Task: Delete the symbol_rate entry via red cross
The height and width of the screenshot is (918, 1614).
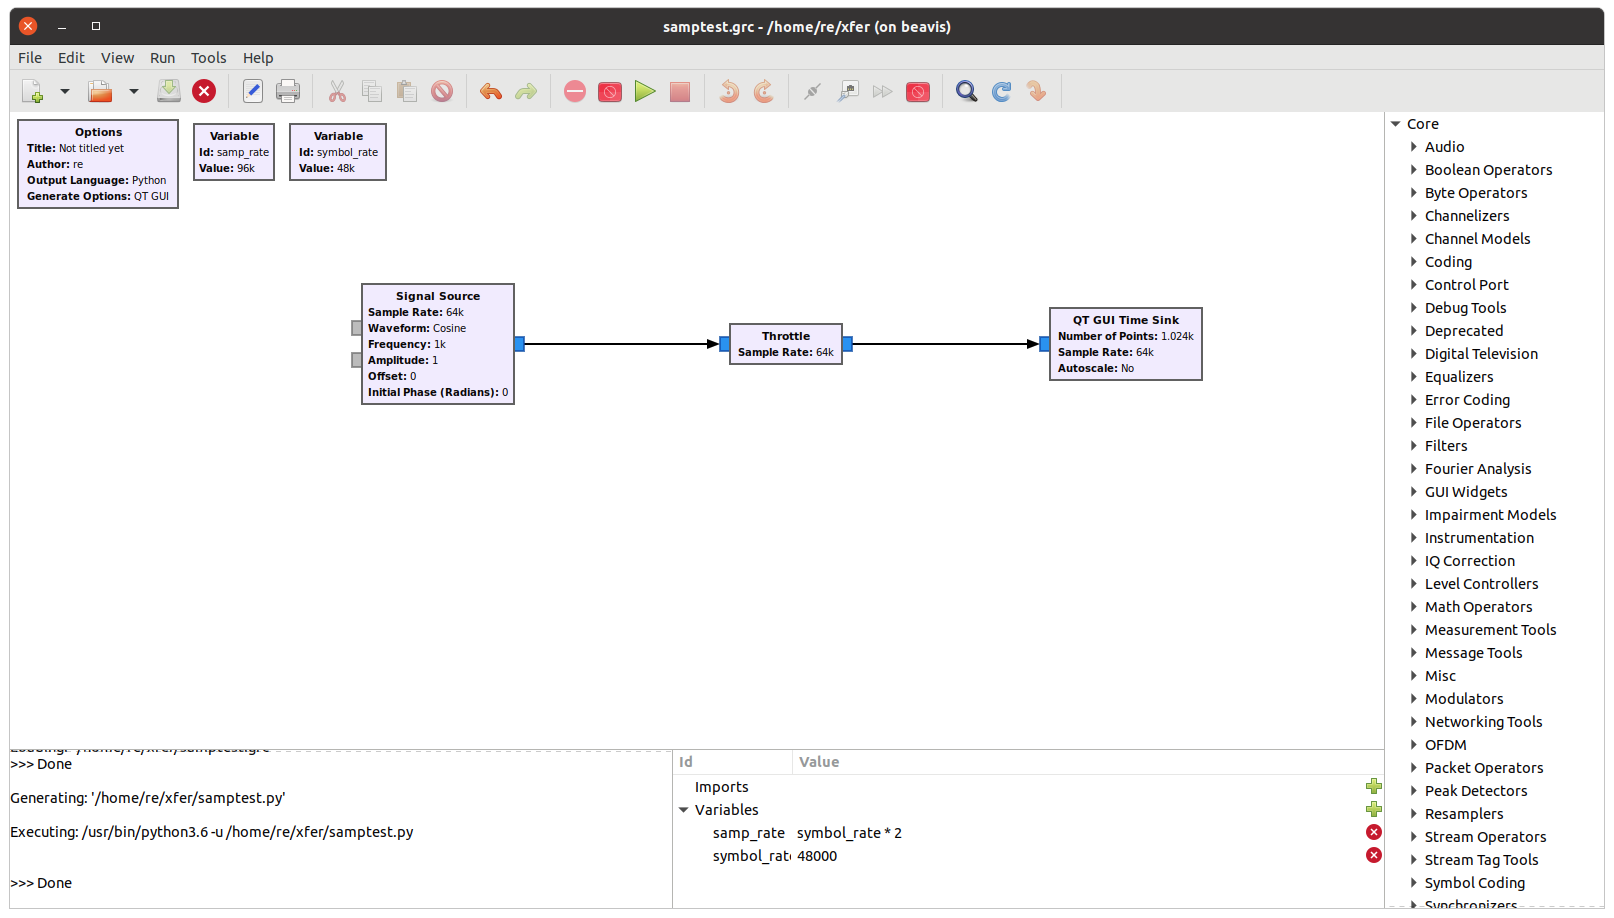Action: point(1373,856)
